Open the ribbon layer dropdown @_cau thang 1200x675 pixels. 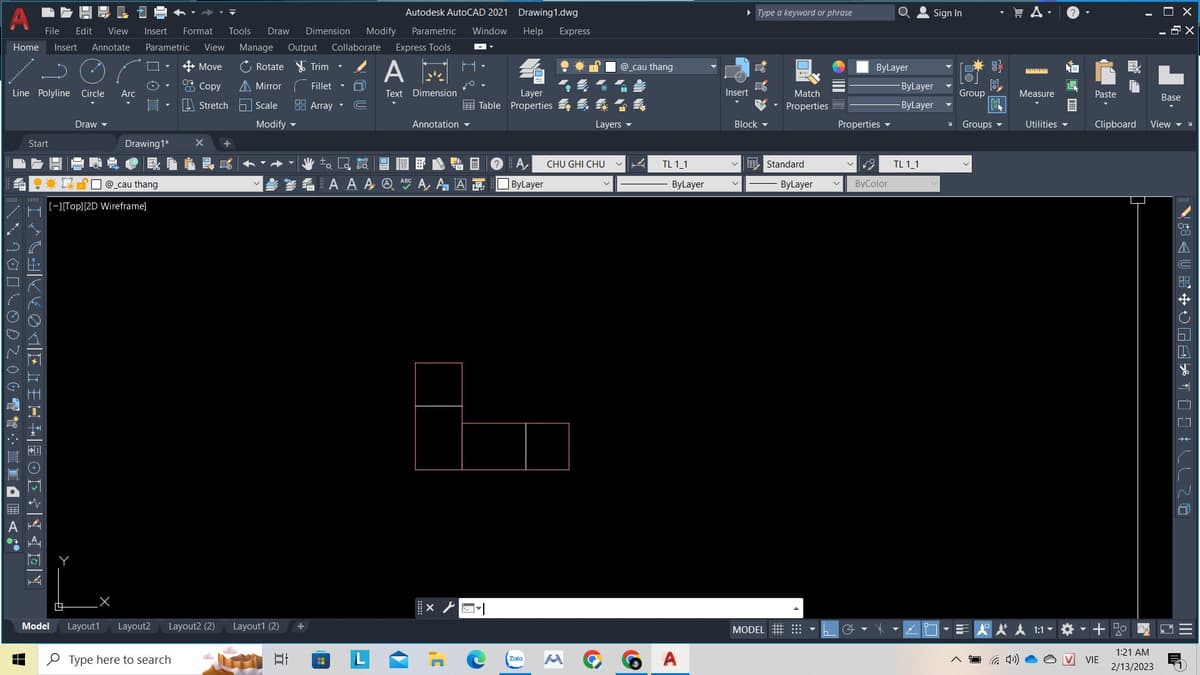638,67
